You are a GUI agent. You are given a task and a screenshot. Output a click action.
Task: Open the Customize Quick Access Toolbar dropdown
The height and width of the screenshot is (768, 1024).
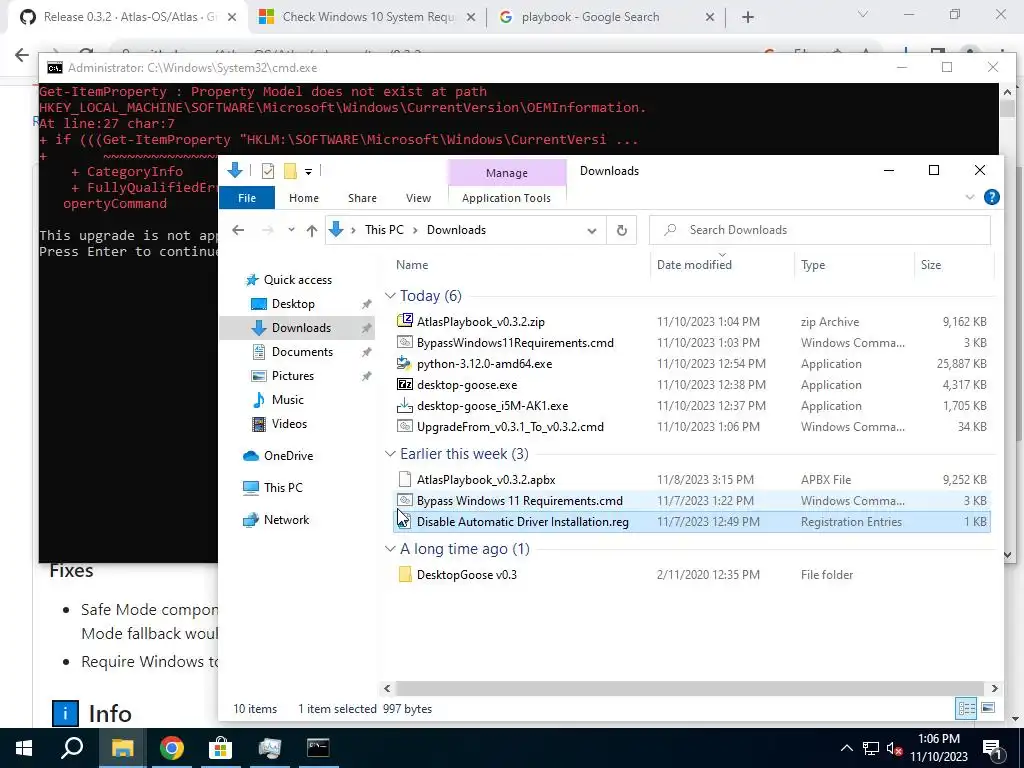coord(308,172)
